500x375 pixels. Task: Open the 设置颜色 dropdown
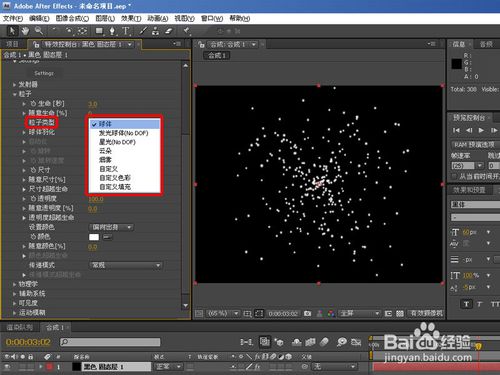(x=111, y=227)
